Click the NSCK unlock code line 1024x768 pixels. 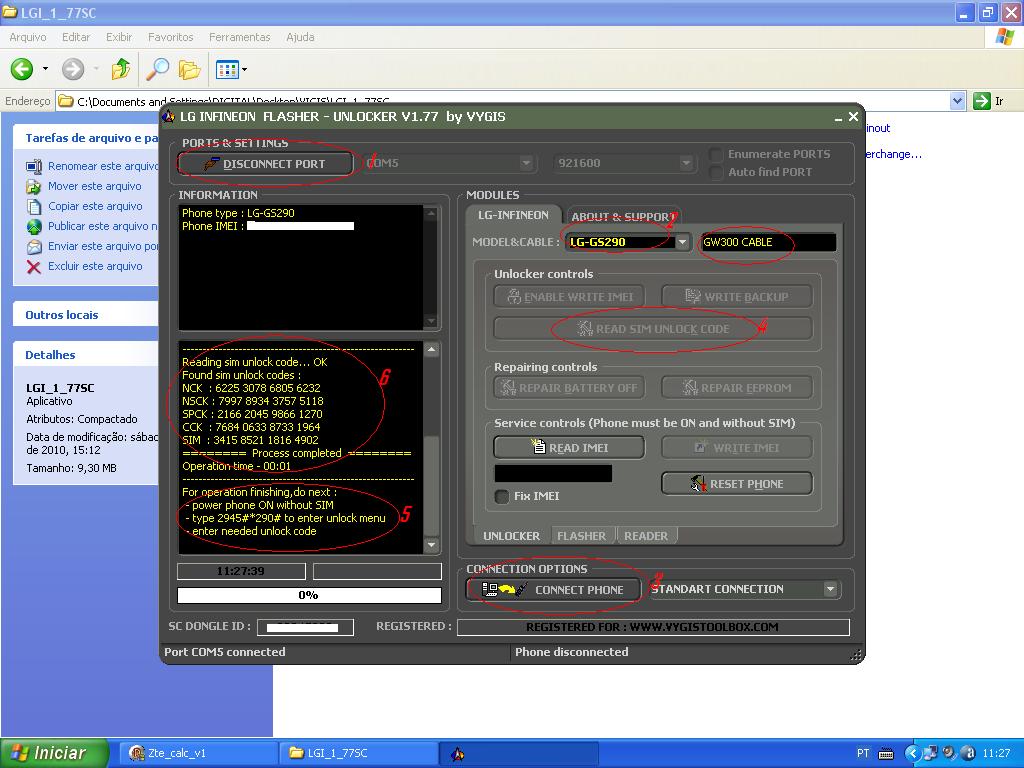click(253, 401)
